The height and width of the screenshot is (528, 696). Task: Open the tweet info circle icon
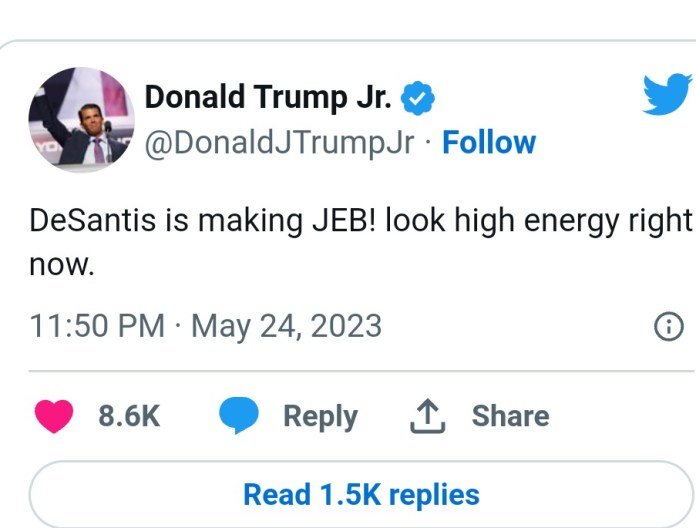667,326
